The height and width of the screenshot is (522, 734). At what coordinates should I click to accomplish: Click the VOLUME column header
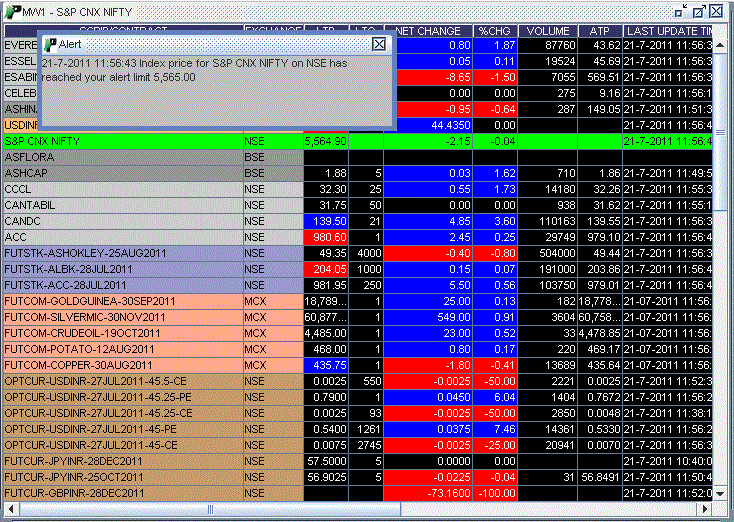pyautogui.click(x=548, y=32)
